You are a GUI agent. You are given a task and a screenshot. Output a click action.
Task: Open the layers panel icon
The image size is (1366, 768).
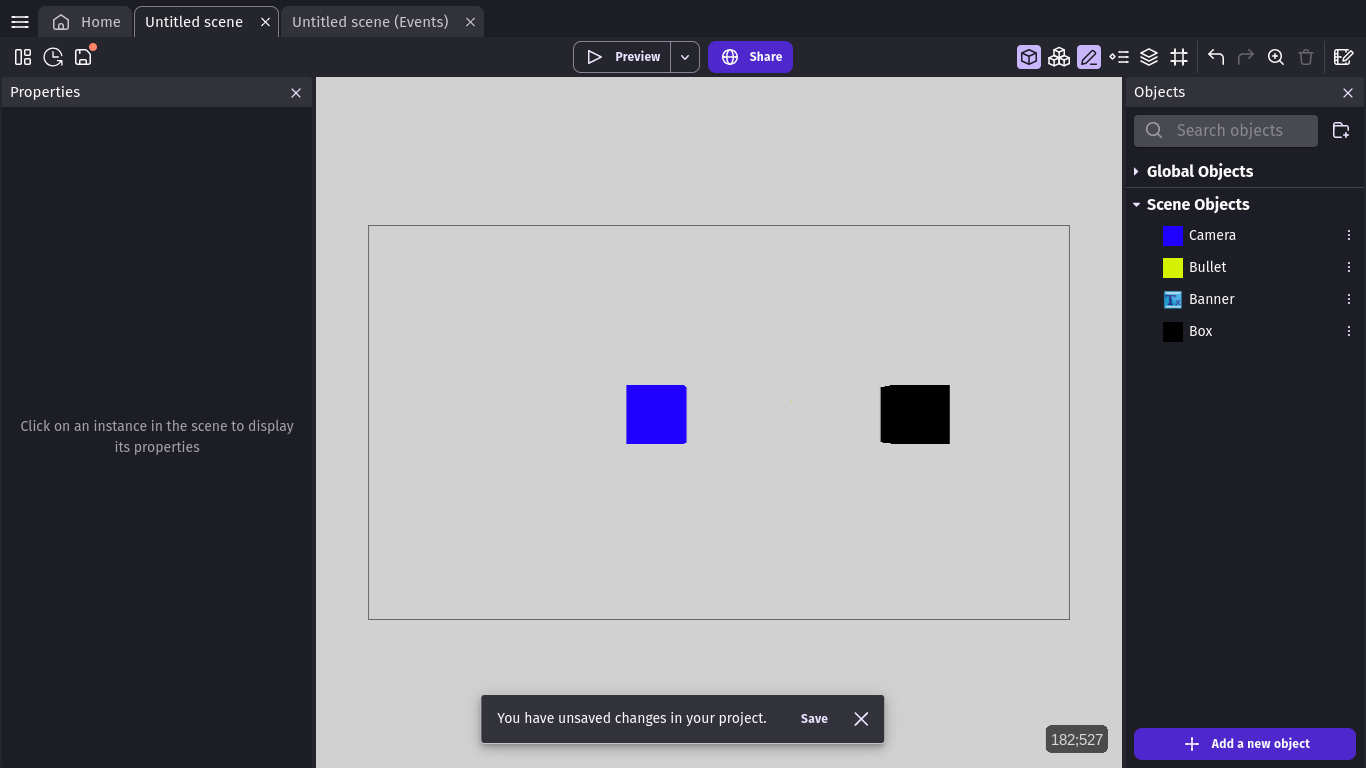(1149, 57)
